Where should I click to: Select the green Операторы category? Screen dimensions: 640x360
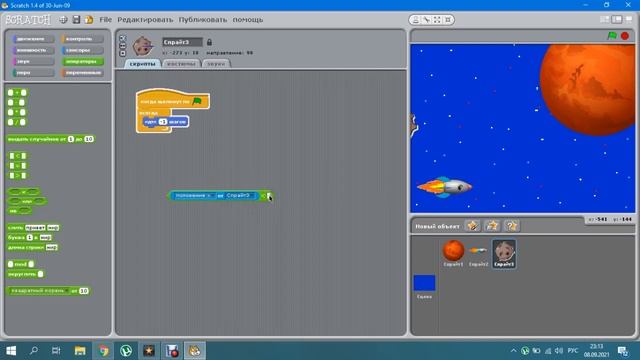tap(82, 61)
